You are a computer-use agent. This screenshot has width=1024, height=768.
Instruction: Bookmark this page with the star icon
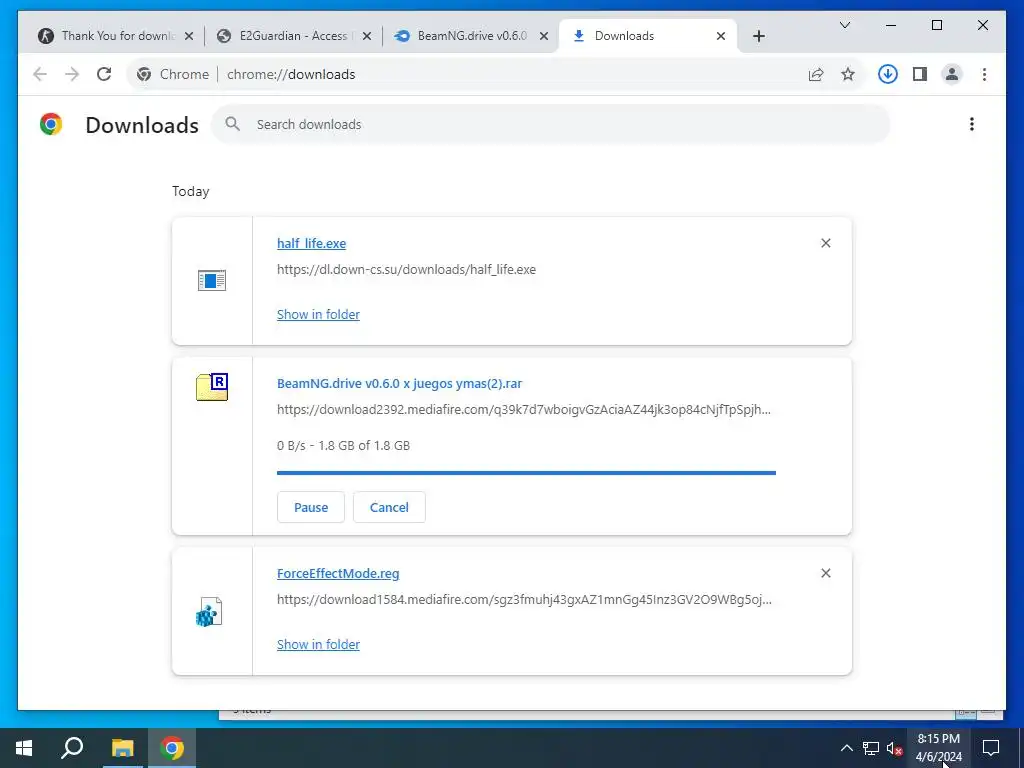tap(848, 74)
